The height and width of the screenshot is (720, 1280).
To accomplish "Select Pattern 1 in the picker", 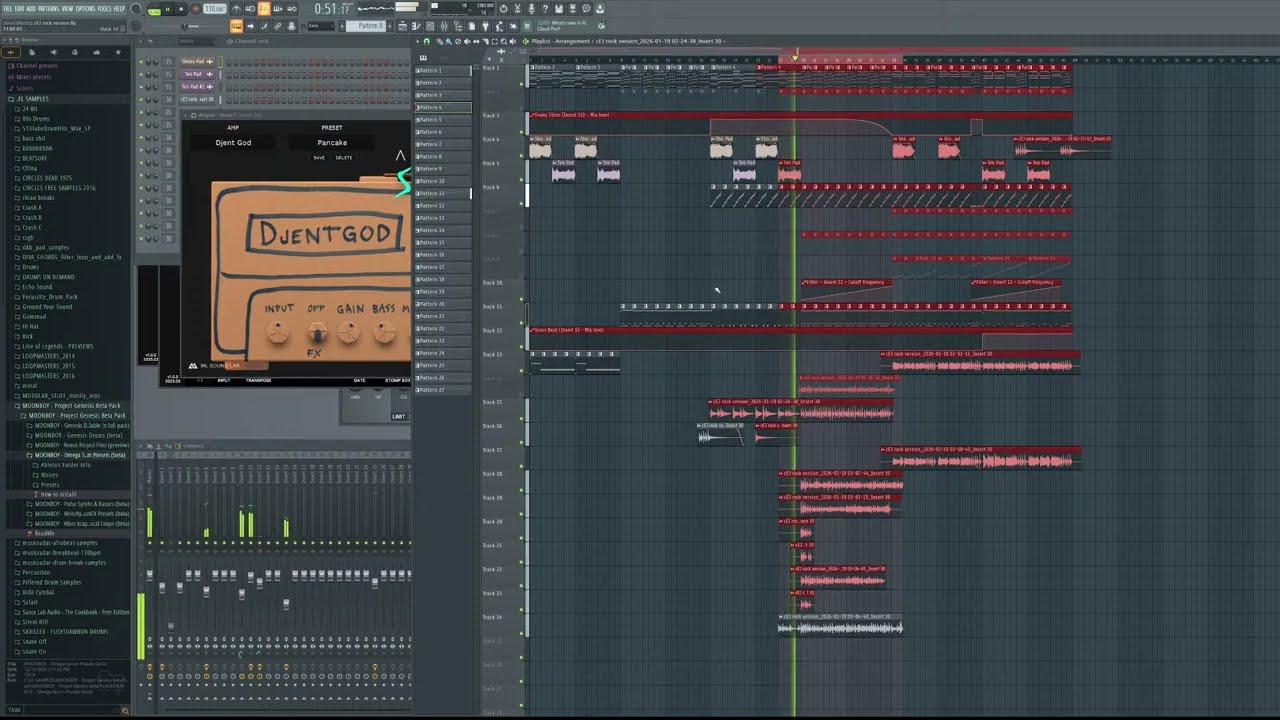I will pyautogui.click(x=443, y=71).
